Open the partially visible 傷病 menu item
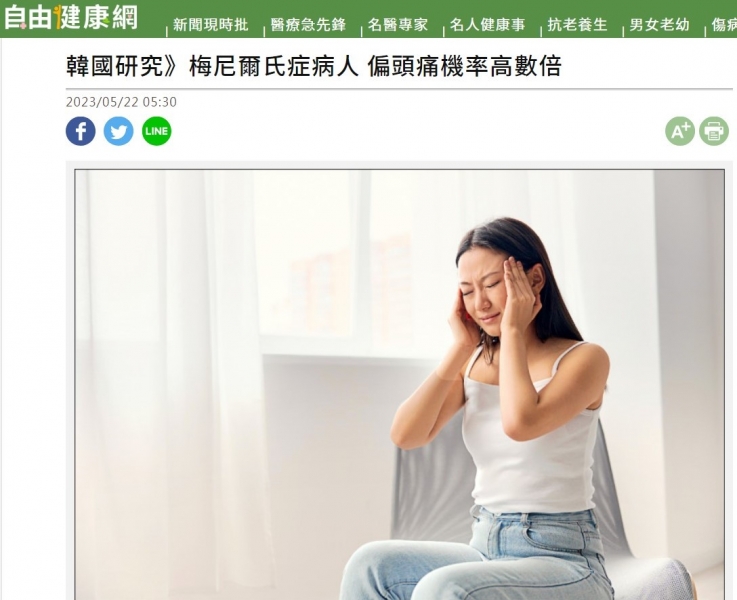The height and width of the screenshot is (600, 737). click(x=724, y=25)
